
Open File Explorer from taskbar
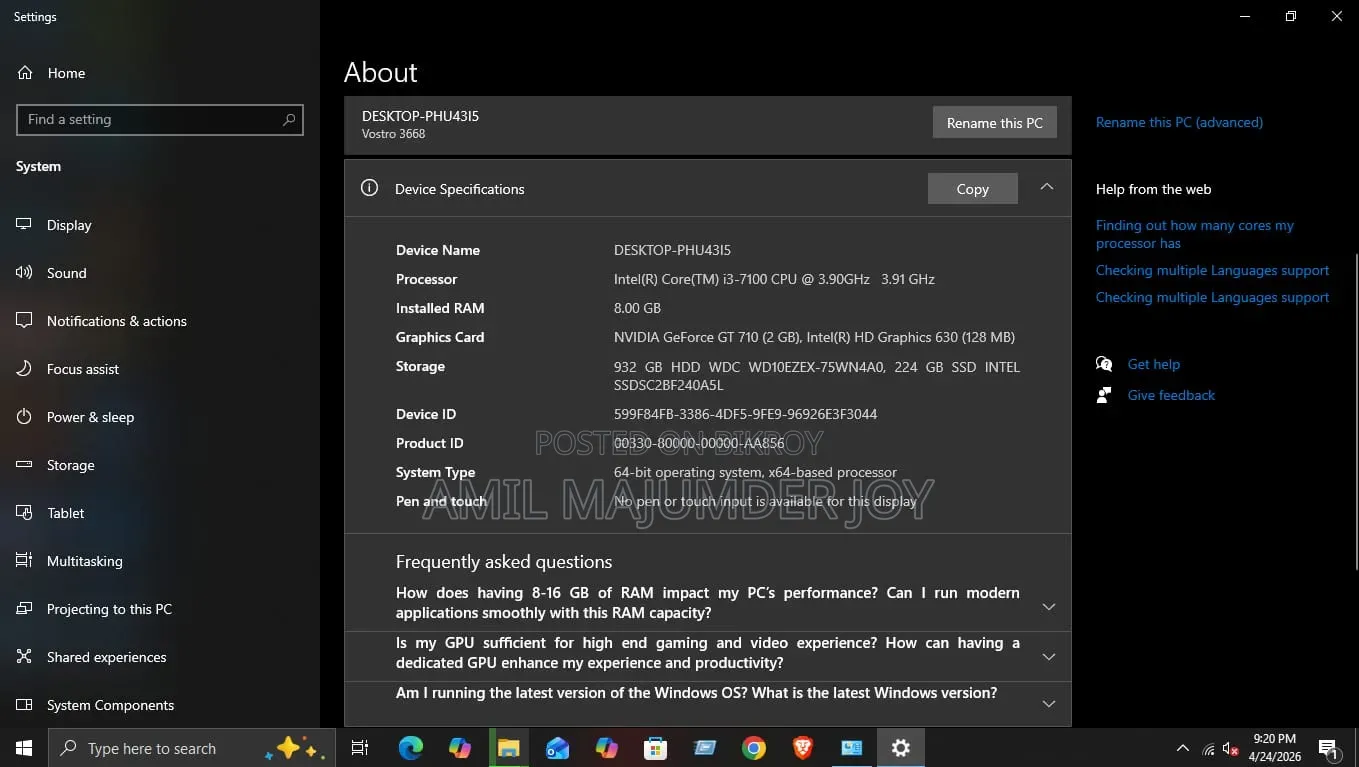(508, 748)
